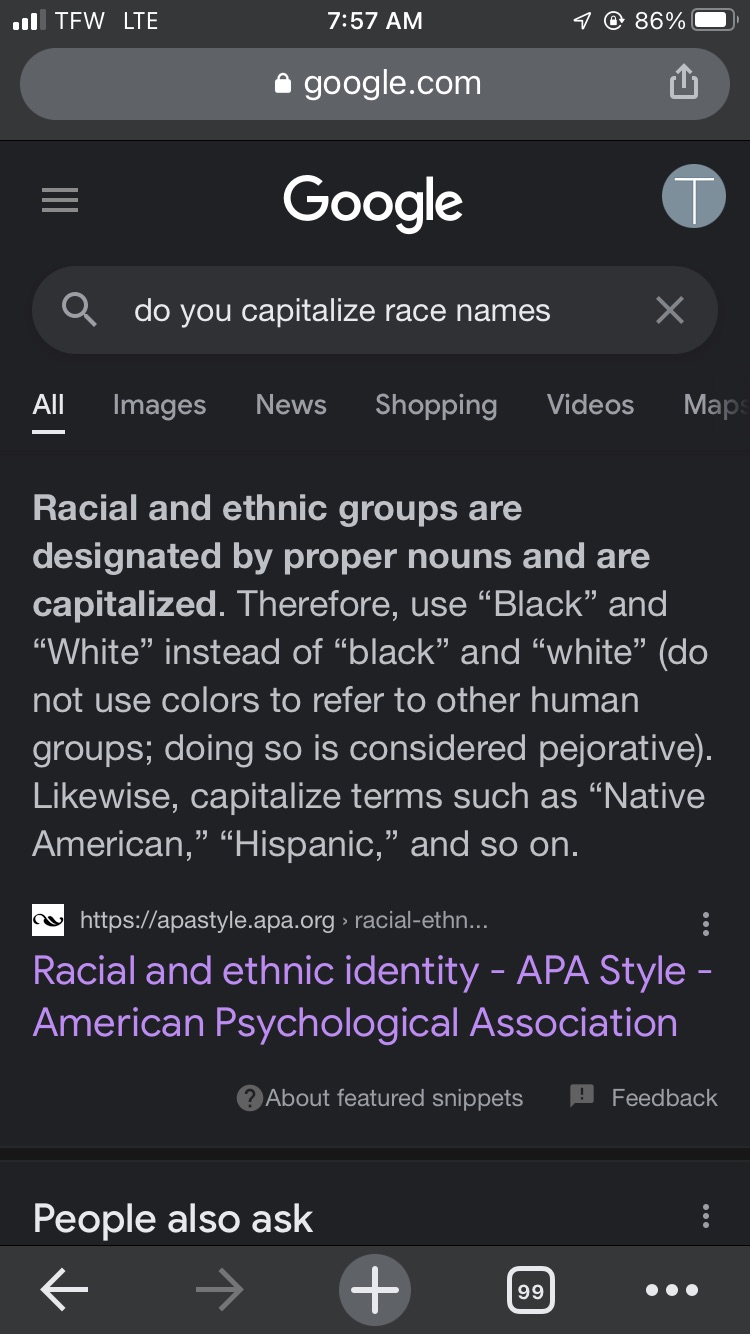Tap the location arrow status icon
750x1334 pixels.
[x=582, y=21]
